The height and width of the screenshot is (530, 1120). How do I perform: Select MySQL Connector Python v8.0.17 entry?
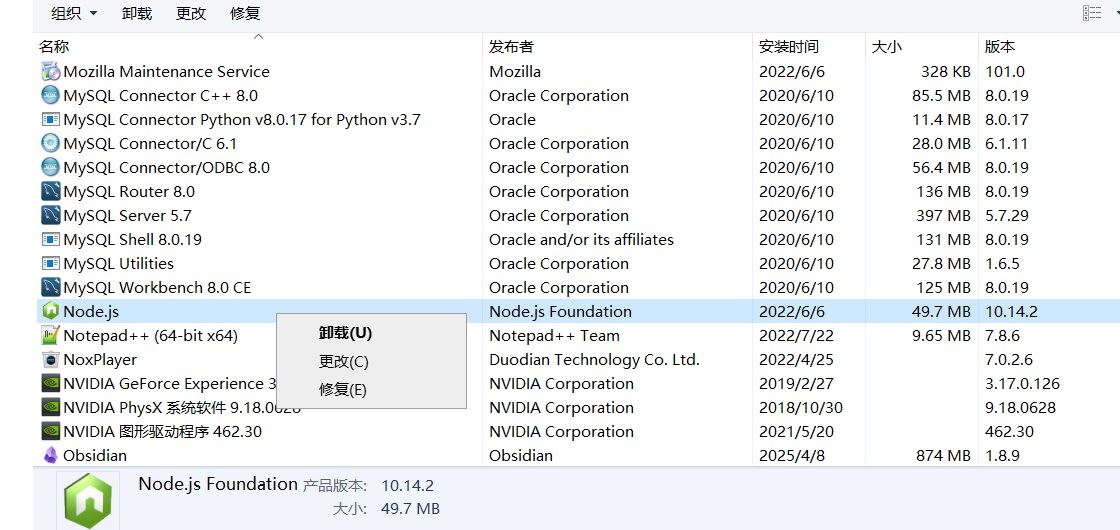coord(242,119)
